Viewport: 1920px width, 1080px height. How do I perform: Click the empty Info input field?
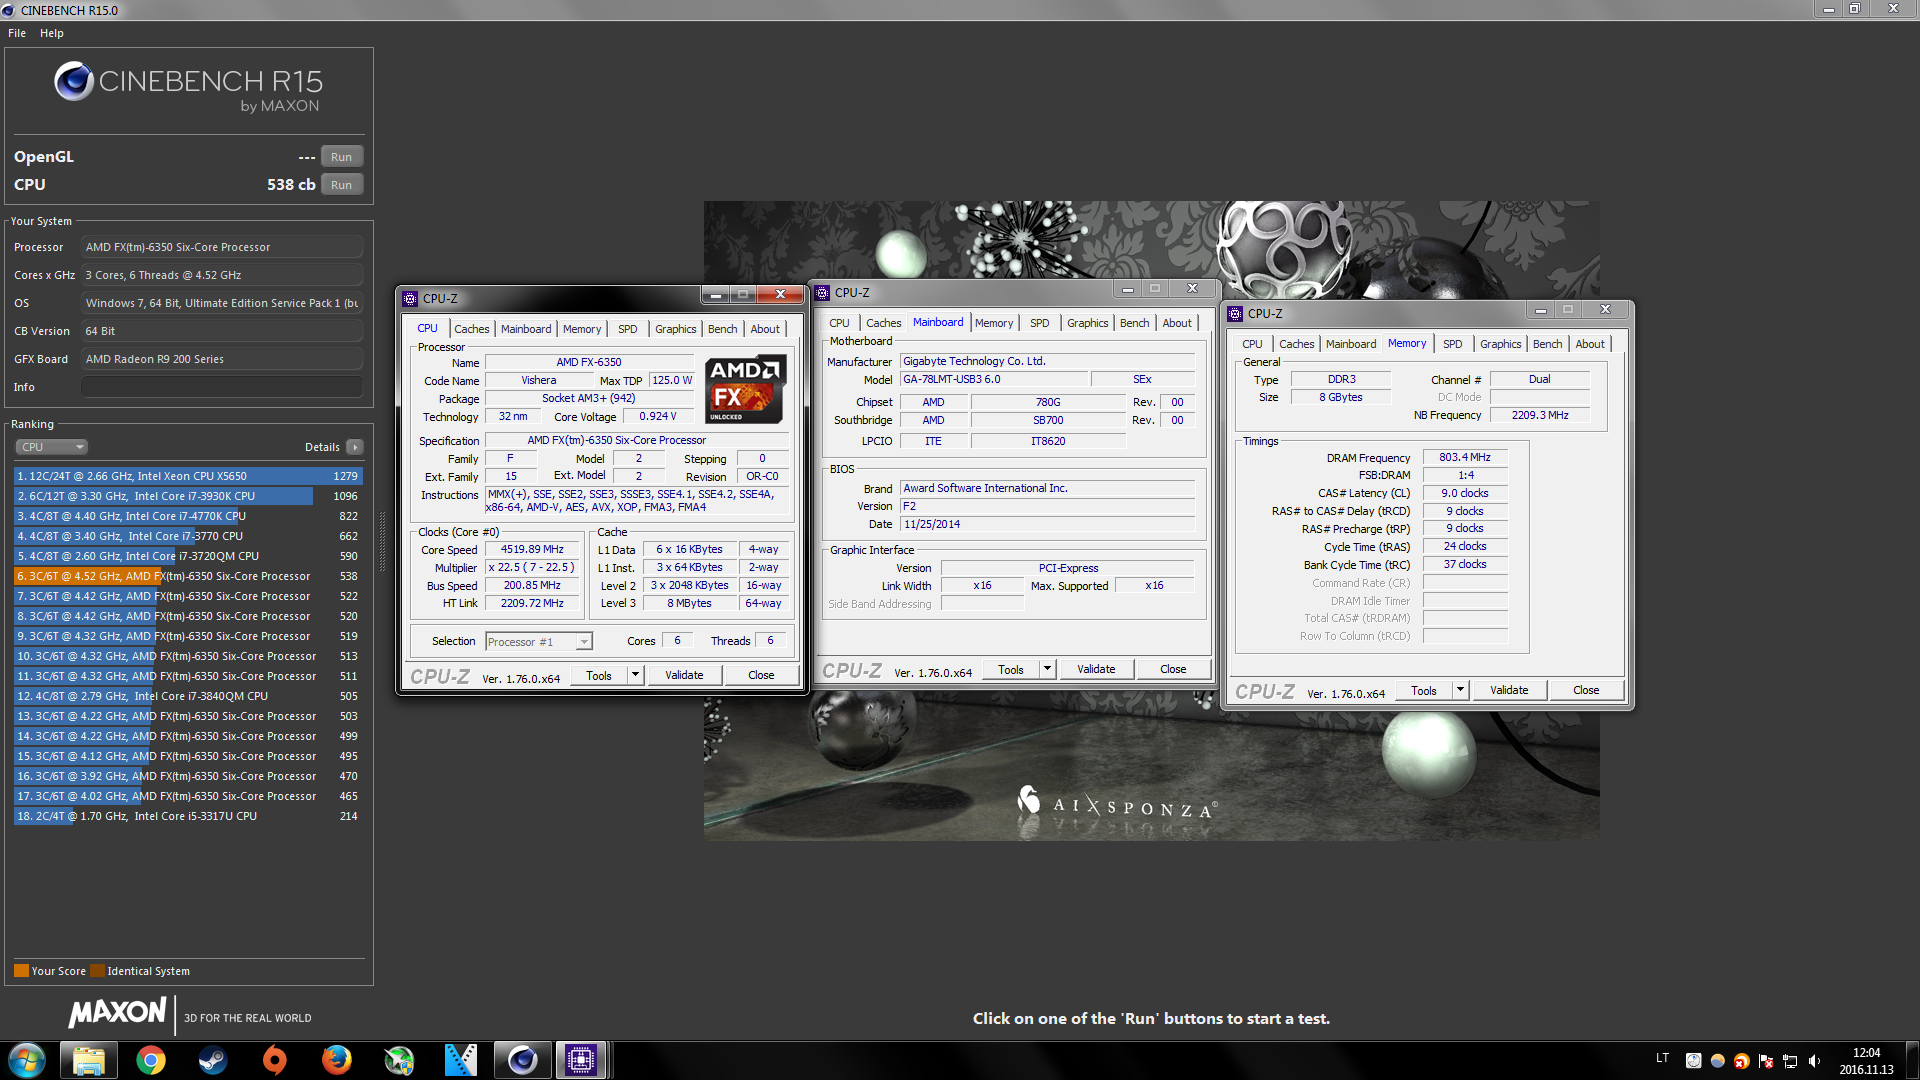tap(222, 387)
